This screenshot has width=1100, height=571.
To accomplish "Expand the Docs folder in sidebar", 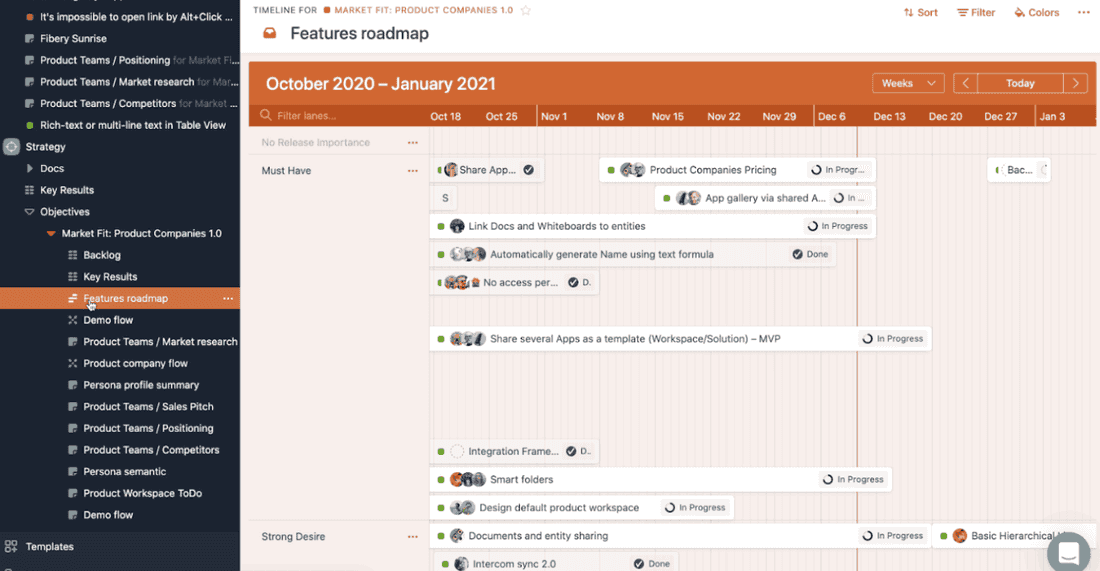I will [29, 168].
